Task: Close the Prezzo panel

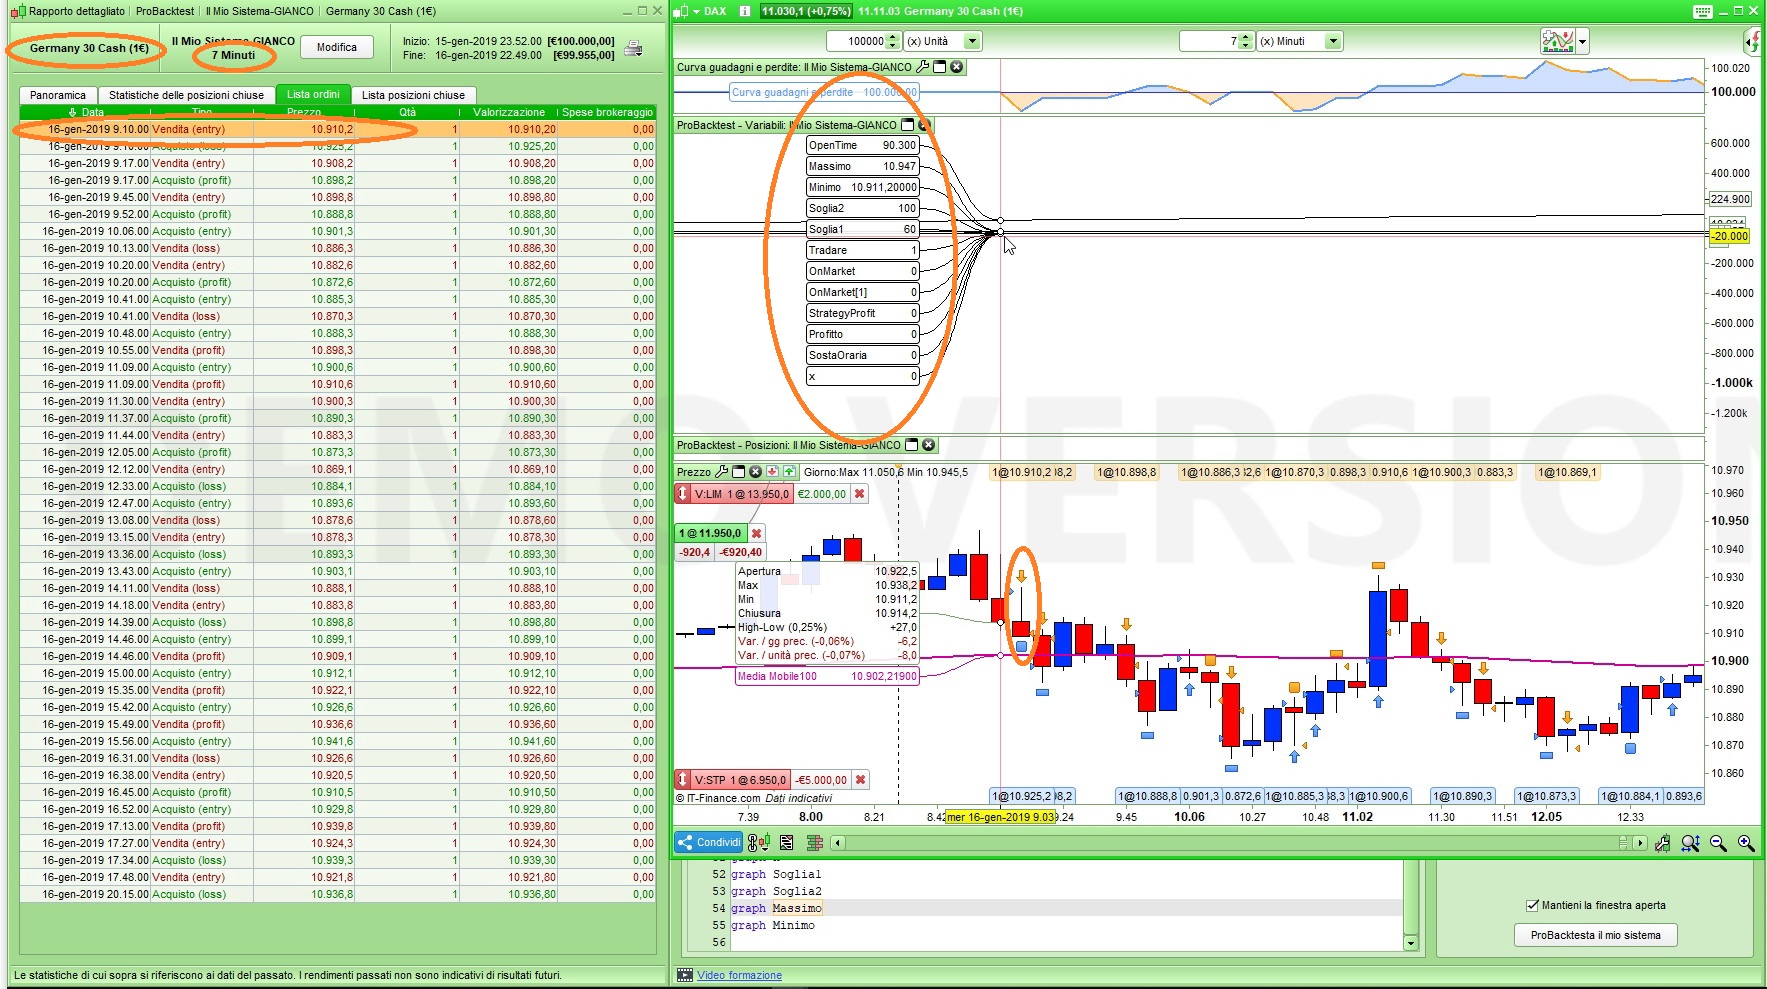Action: [756, 472]
